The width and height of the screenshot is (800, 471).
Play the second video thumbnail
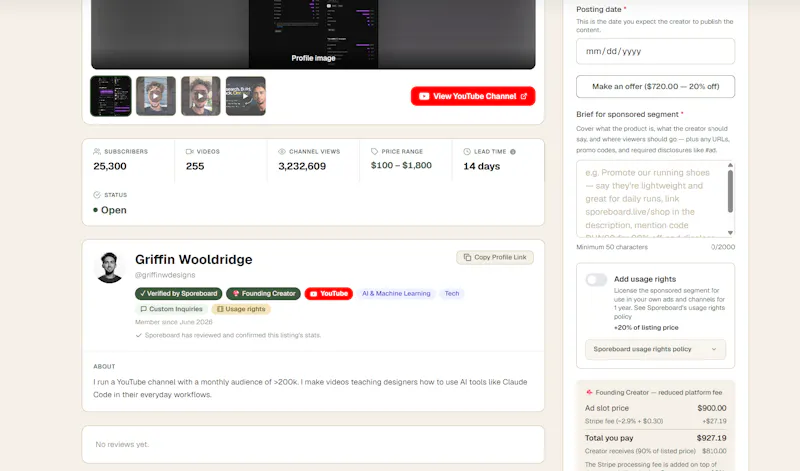(x=156, y=96)
